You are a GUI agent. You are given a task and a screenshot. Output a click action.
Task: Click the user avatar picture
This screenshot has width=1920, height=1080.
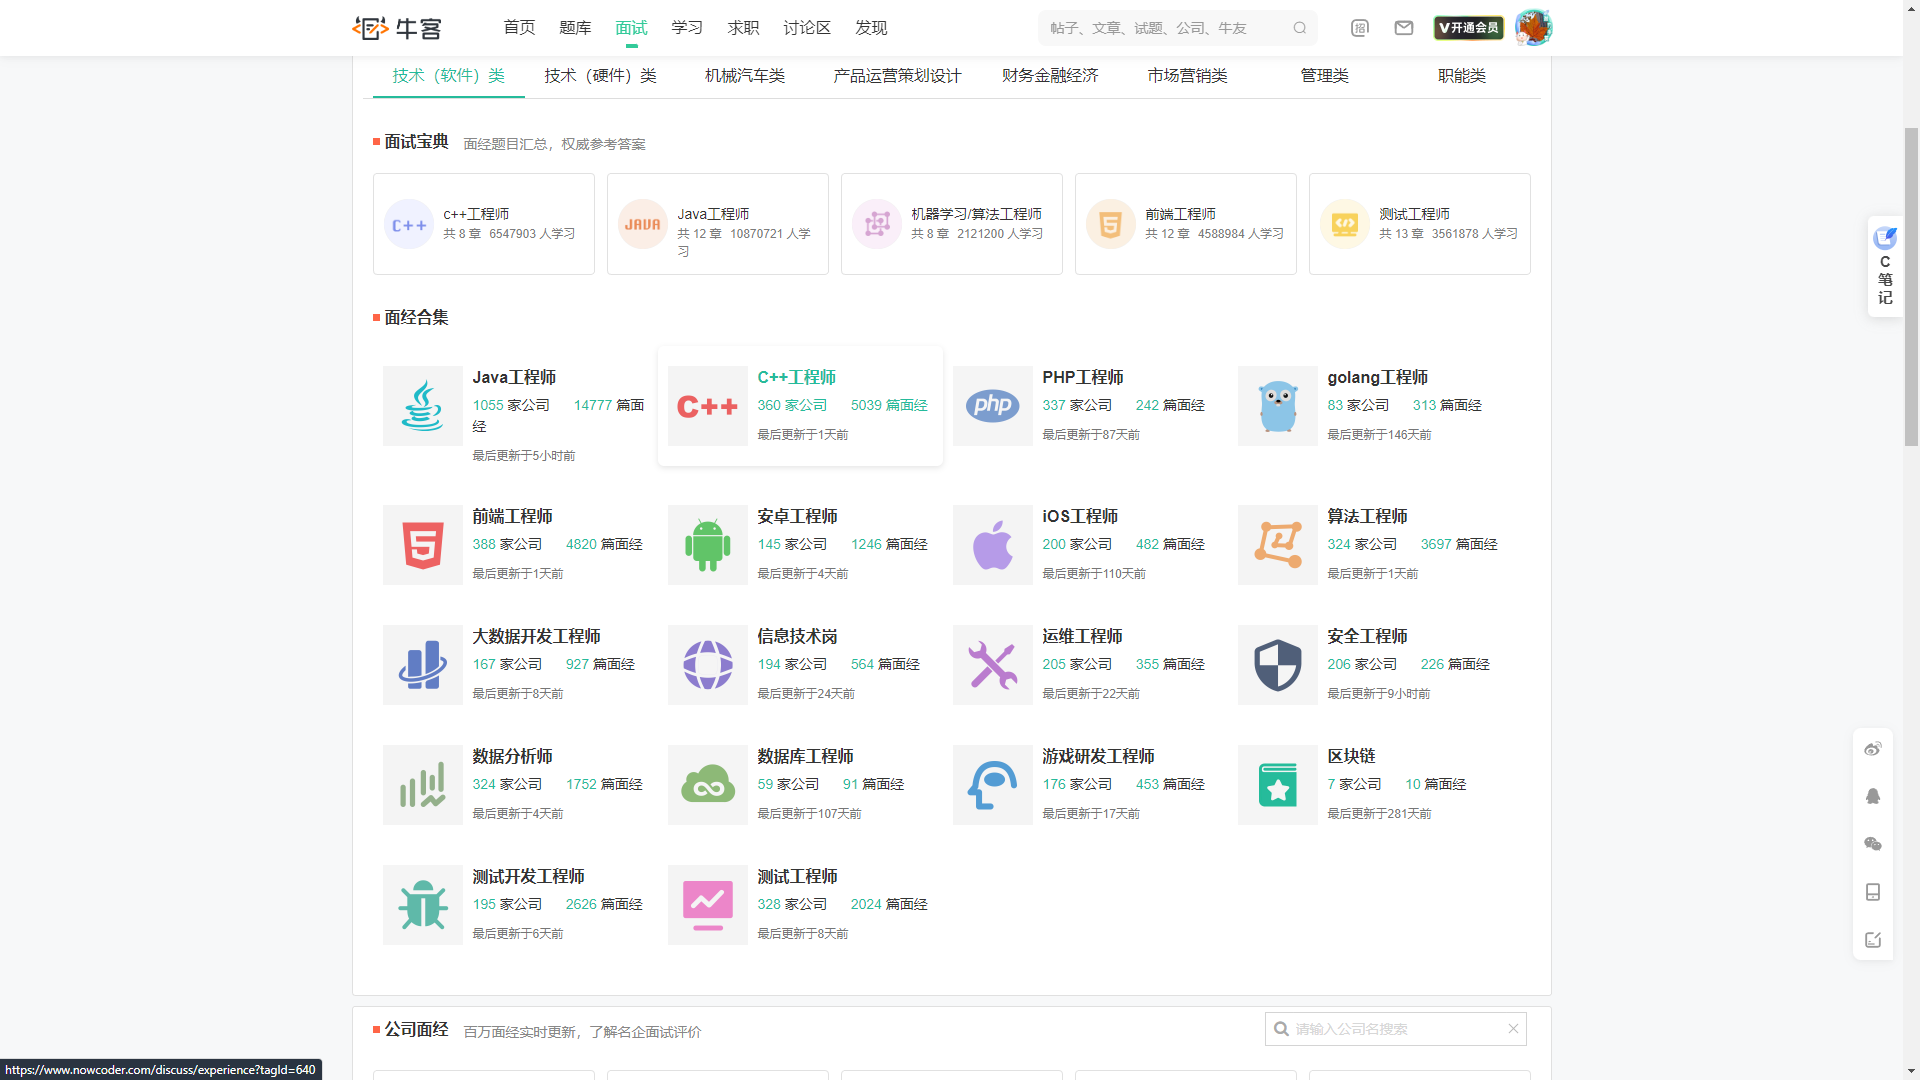[x=1532, y=28]
